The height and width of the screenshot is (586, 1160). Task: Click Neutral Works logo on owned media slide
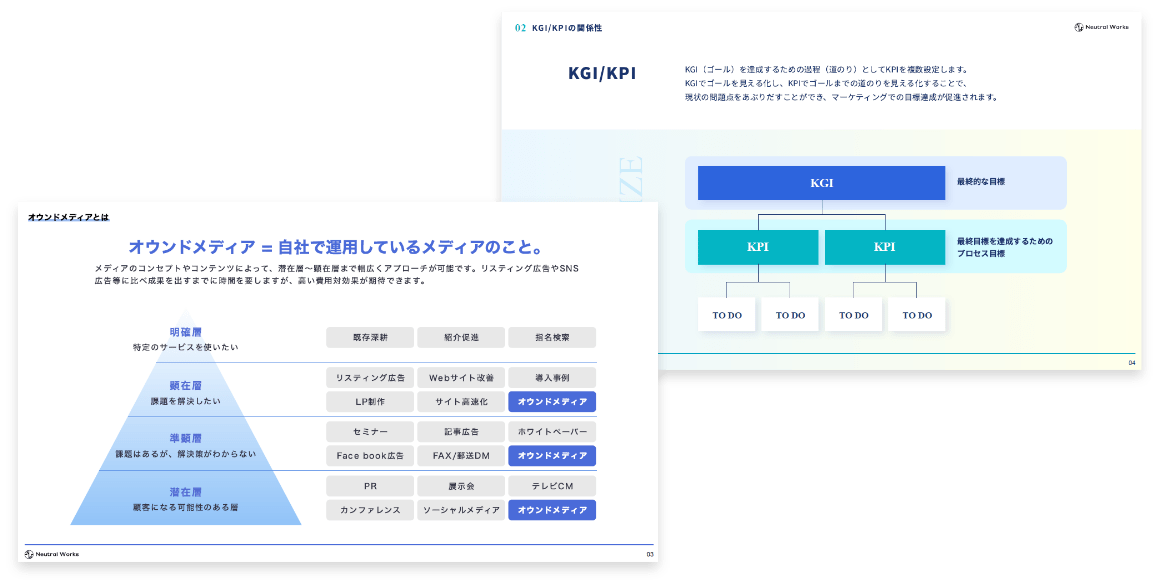(x=52, y=553)
